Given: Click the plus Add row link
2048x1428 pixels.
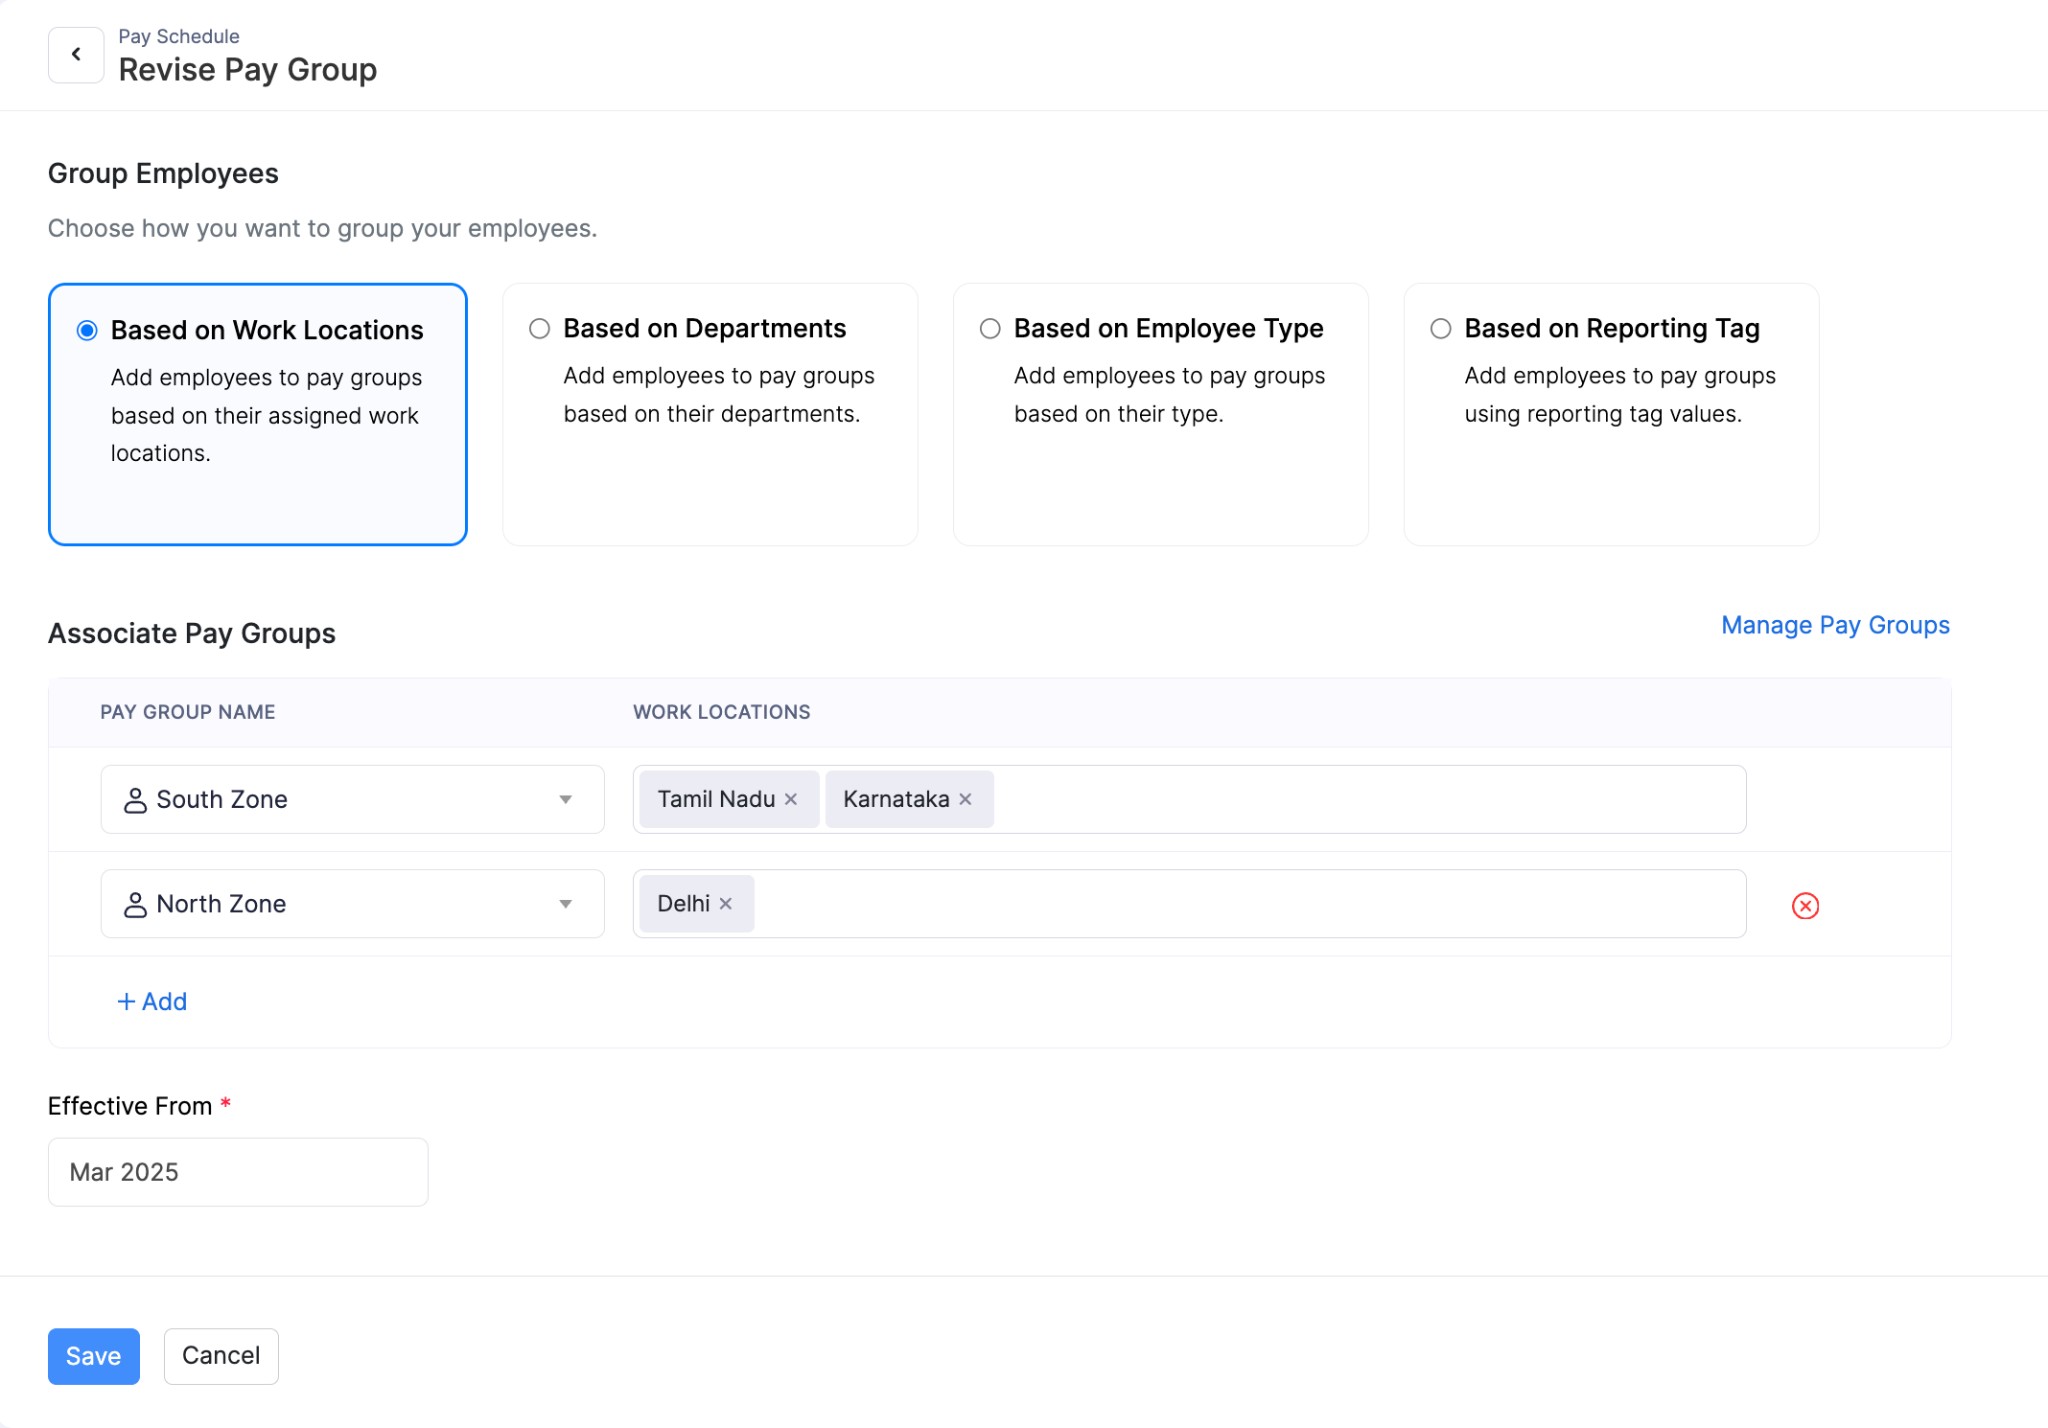Looking at the screenshot, I should point(152,1001).
